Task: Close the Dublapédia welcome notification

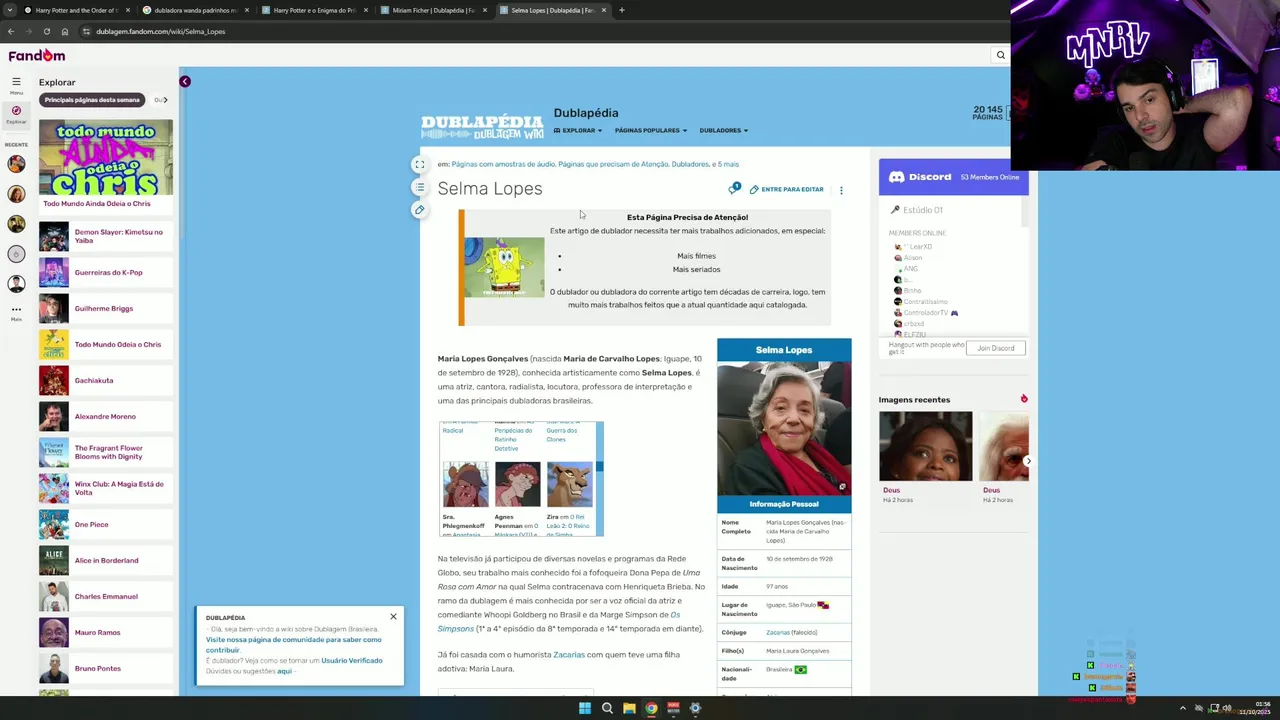Action: 393,616
